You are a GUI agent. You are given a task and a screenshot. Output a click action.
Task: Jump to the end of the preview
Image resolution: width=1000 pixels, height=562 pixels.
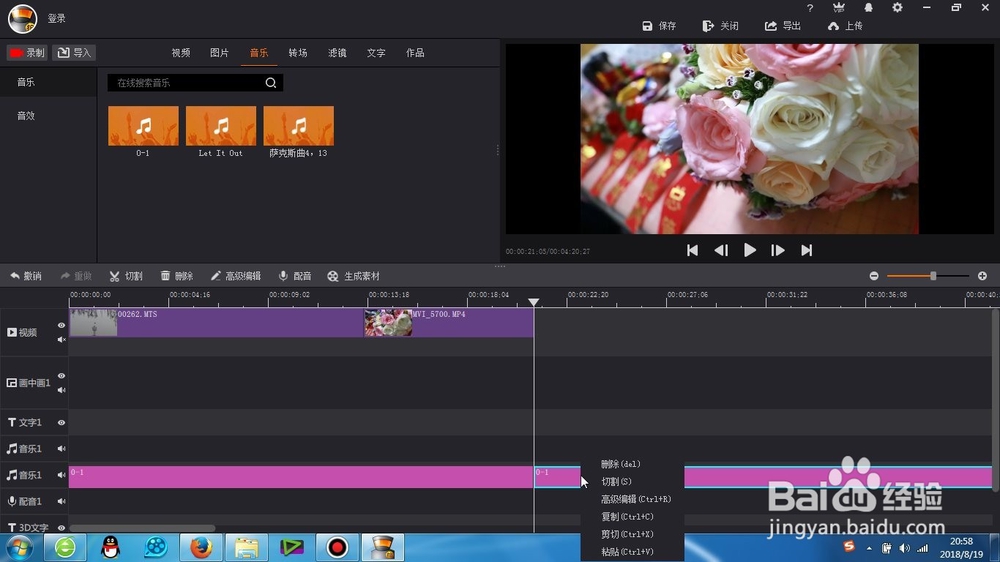coord(807,251)
